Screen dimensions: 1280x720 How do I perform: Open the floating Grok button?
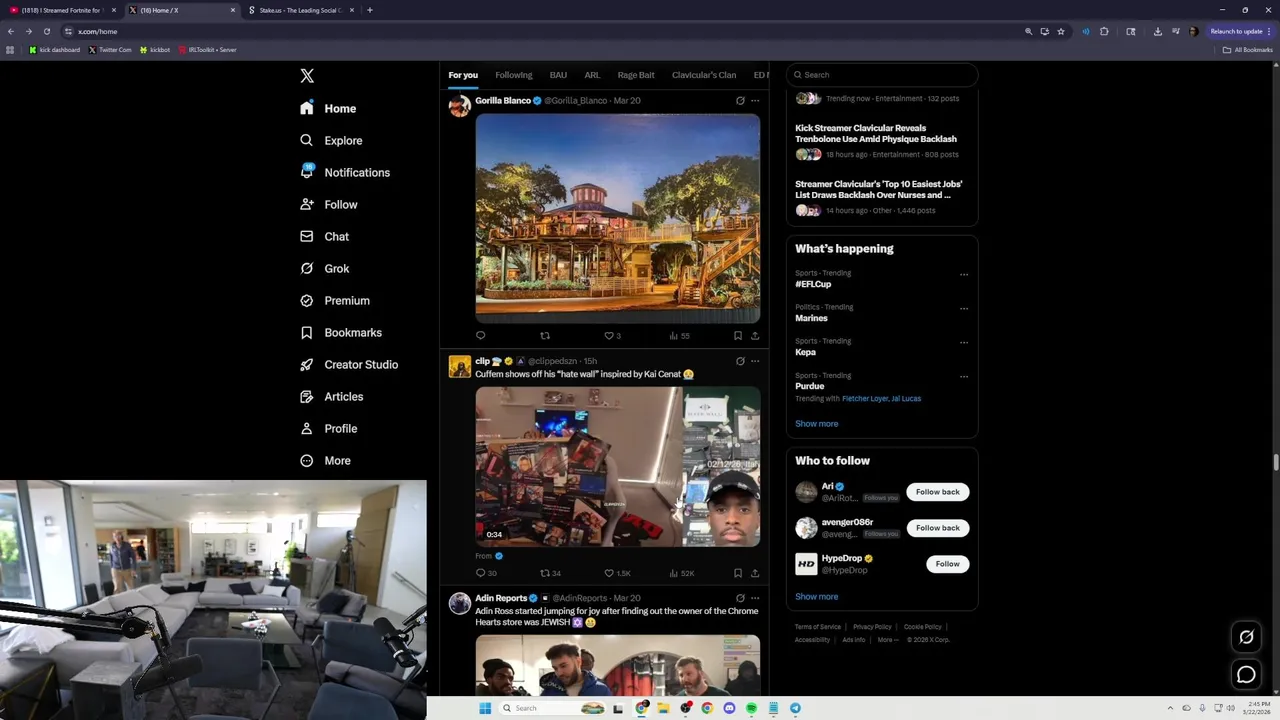point(1246,637)
